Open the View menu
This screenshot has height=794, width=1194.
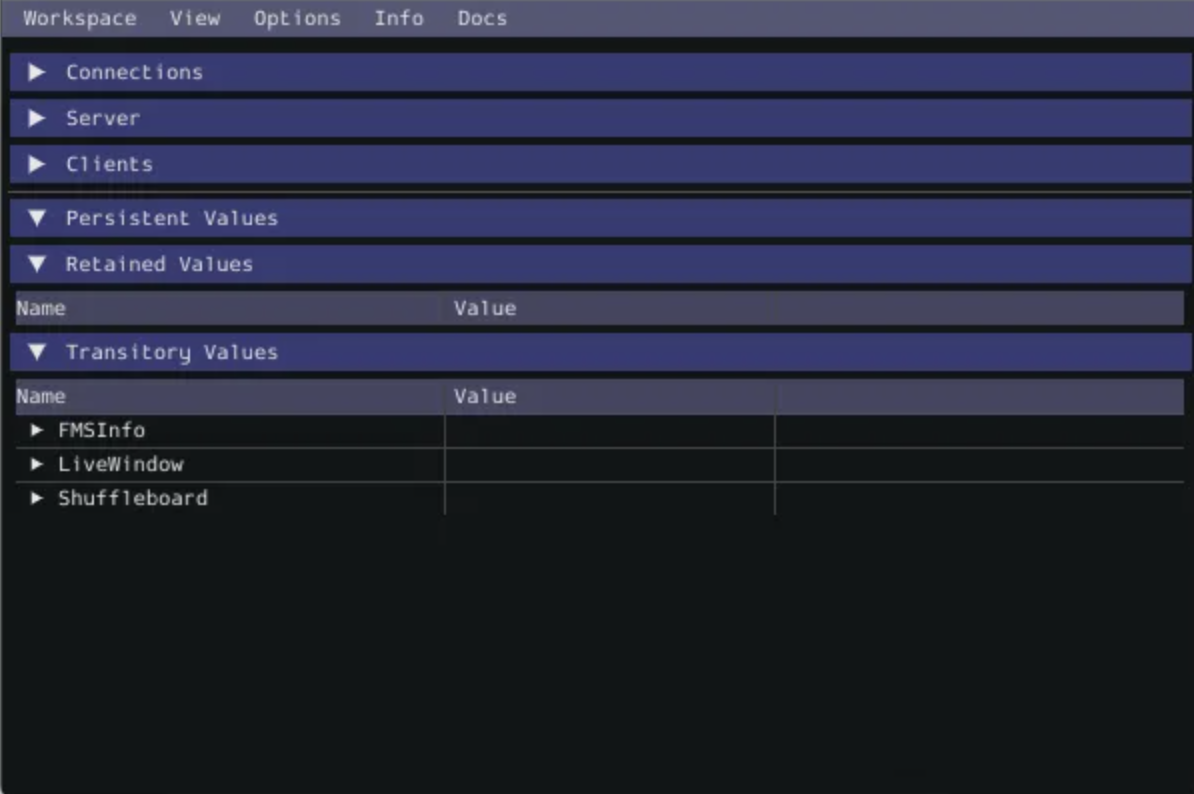[194, 18]
